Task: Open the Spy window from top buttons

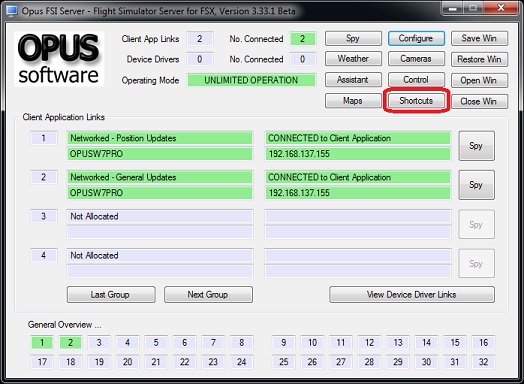Action: click(x=353, y=38)
